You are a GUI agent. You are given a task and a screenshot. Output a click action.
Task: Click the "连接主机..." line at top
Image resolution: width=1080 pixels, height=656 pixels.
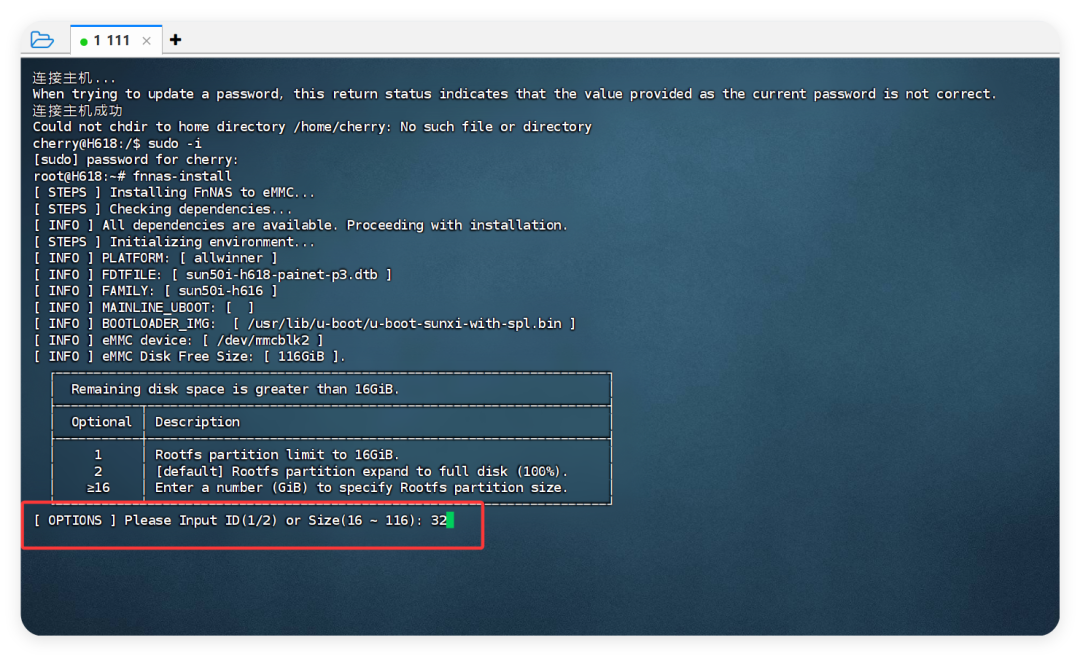[74, 78]
